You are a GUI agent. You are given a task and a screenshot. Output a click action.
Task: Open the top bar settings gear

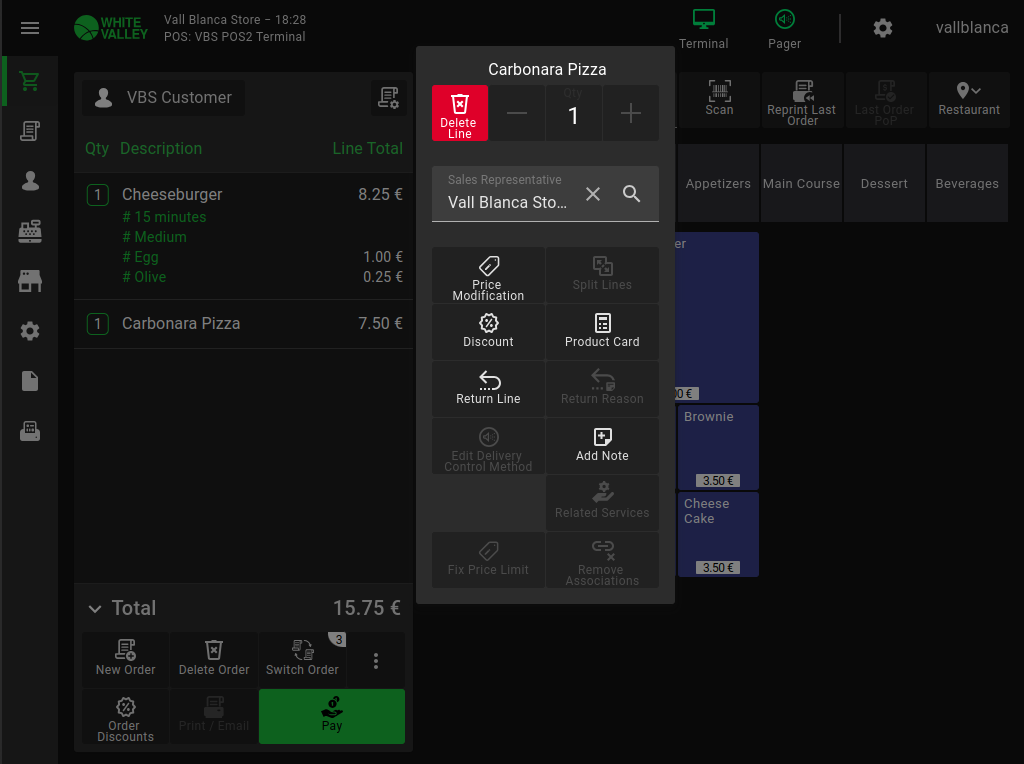(x=883, y=28)
